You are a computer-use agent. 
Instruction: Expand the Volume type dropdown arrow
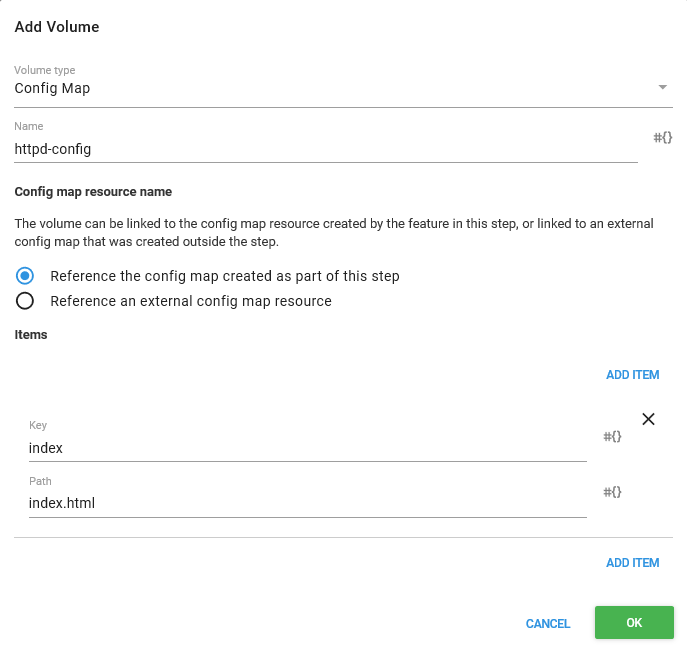click(x=662, y=88)
